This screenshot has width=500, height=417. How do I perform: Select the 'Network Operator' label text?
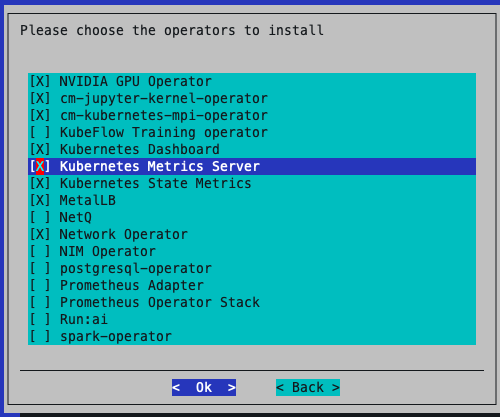click(x=124, y=235)
